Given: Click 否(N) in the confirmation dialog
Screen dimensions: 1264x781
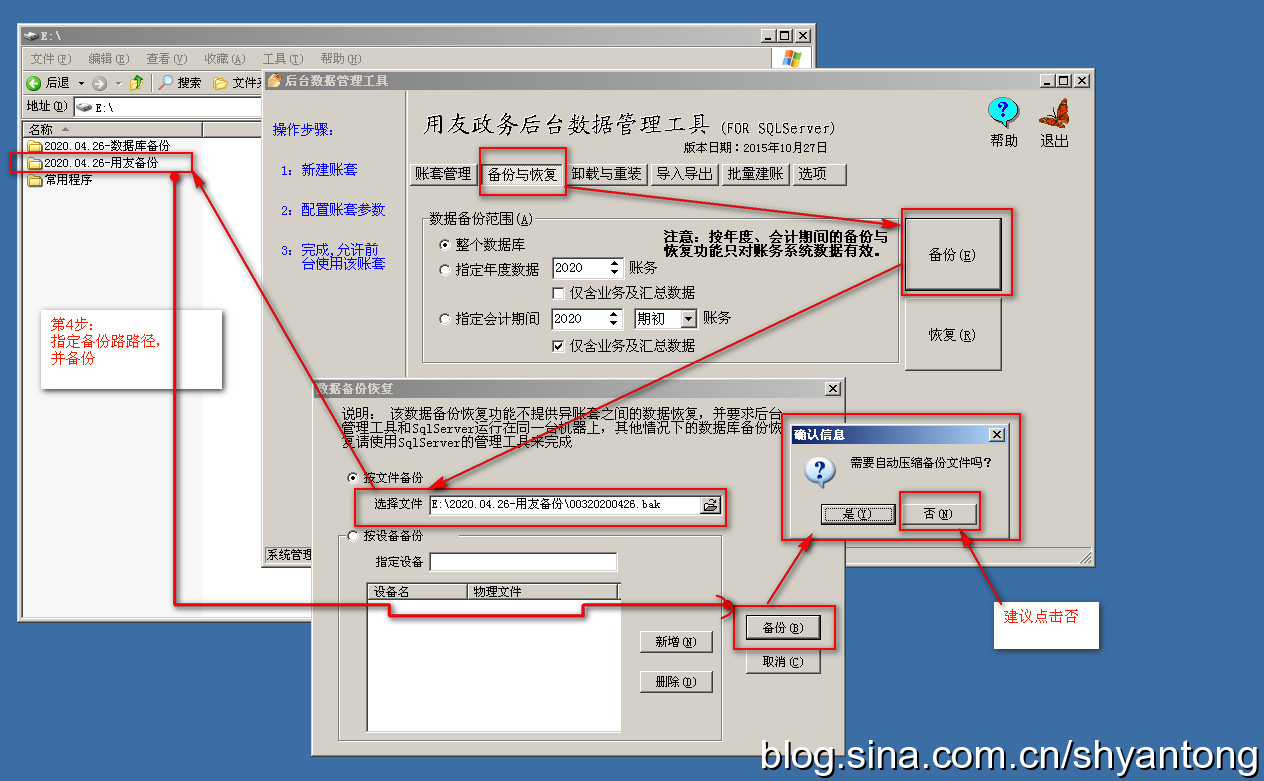Looking at the screenshot, I should click(937, 514).
